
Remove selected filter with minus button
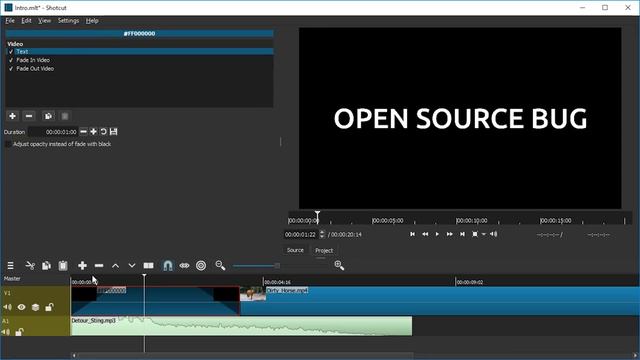(x=29, y=116)
